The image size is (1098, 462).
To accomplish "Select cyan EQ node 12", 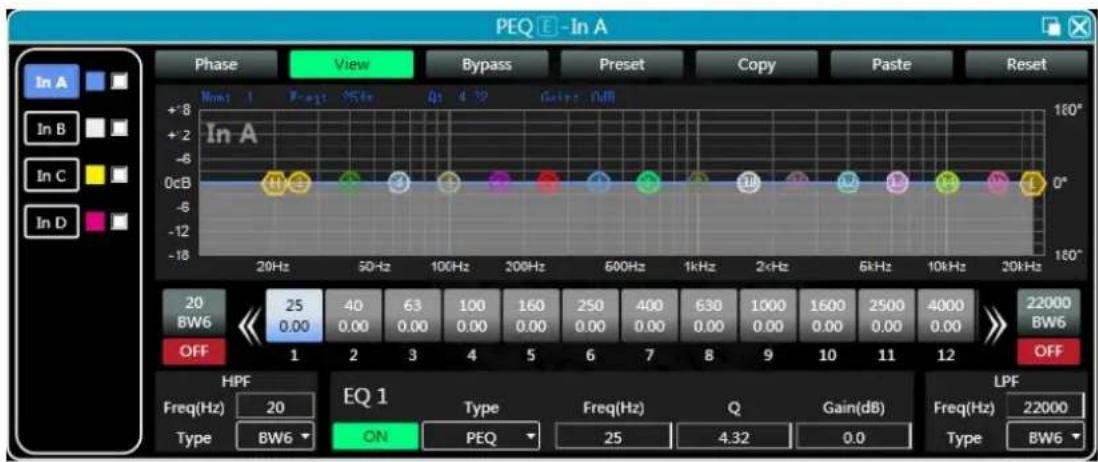I will (848, 183).
